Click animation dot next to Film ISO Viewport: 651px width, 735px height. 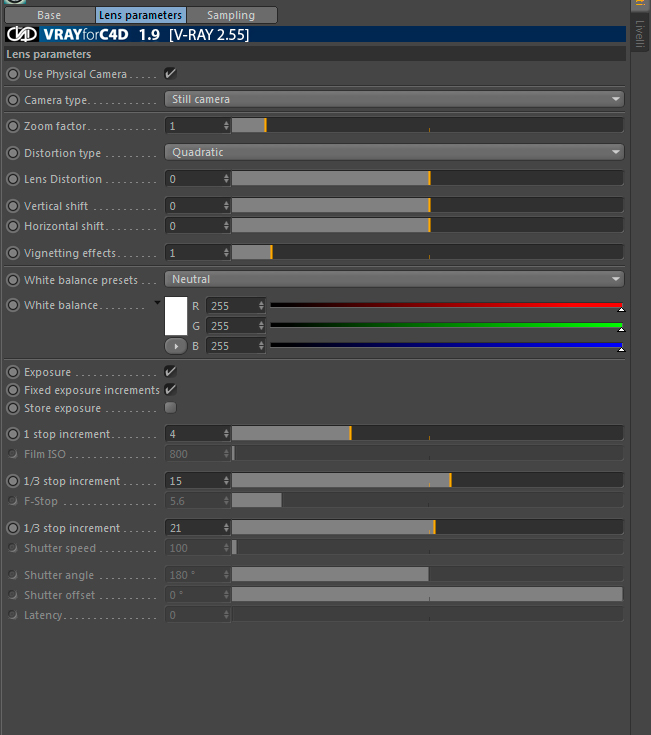(x=13, y=453)
